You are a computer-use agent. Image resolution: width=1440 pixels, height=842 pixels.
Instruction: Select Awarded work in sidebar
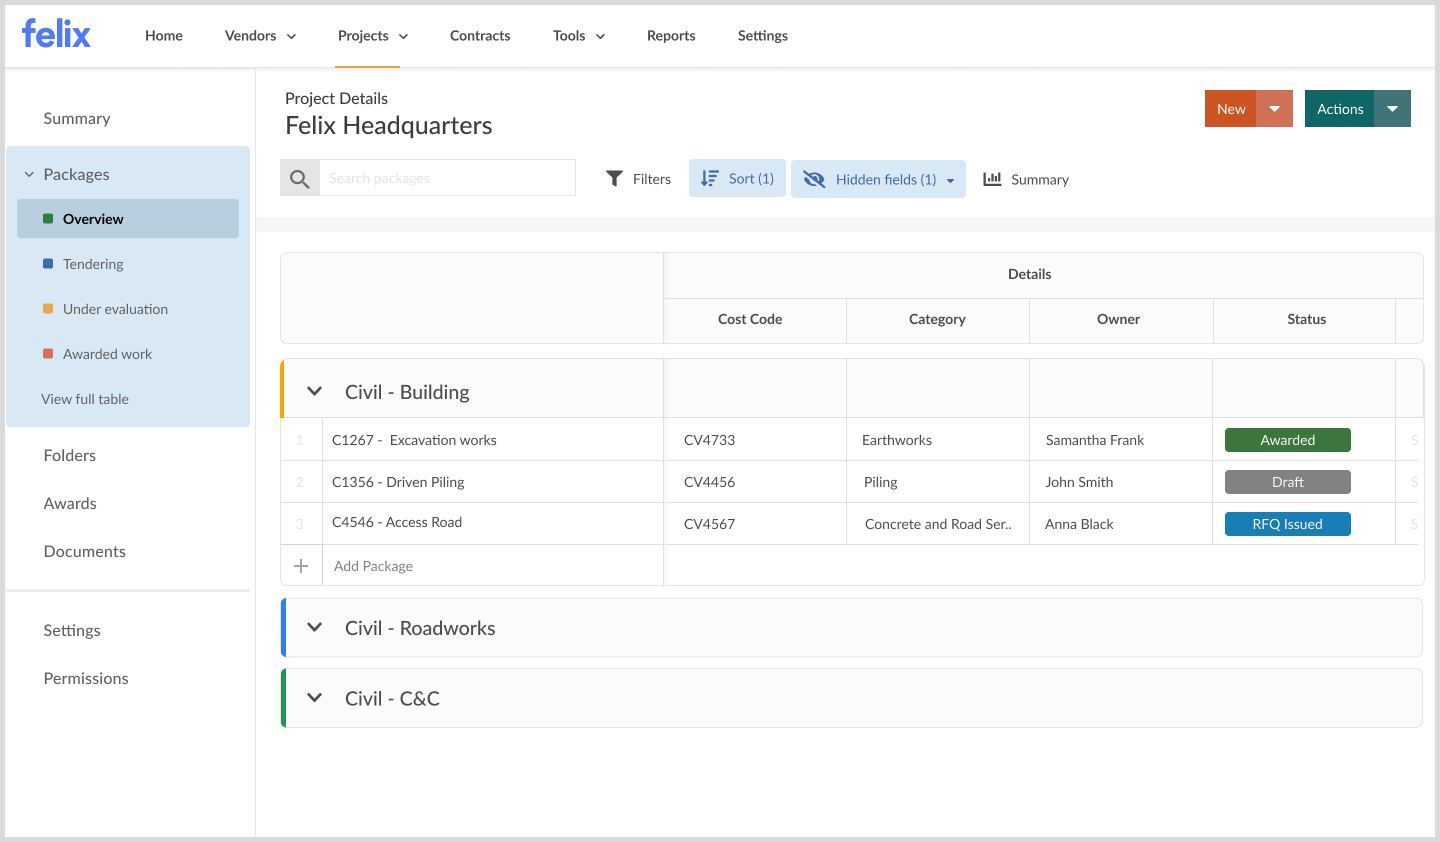click(107, 354)
